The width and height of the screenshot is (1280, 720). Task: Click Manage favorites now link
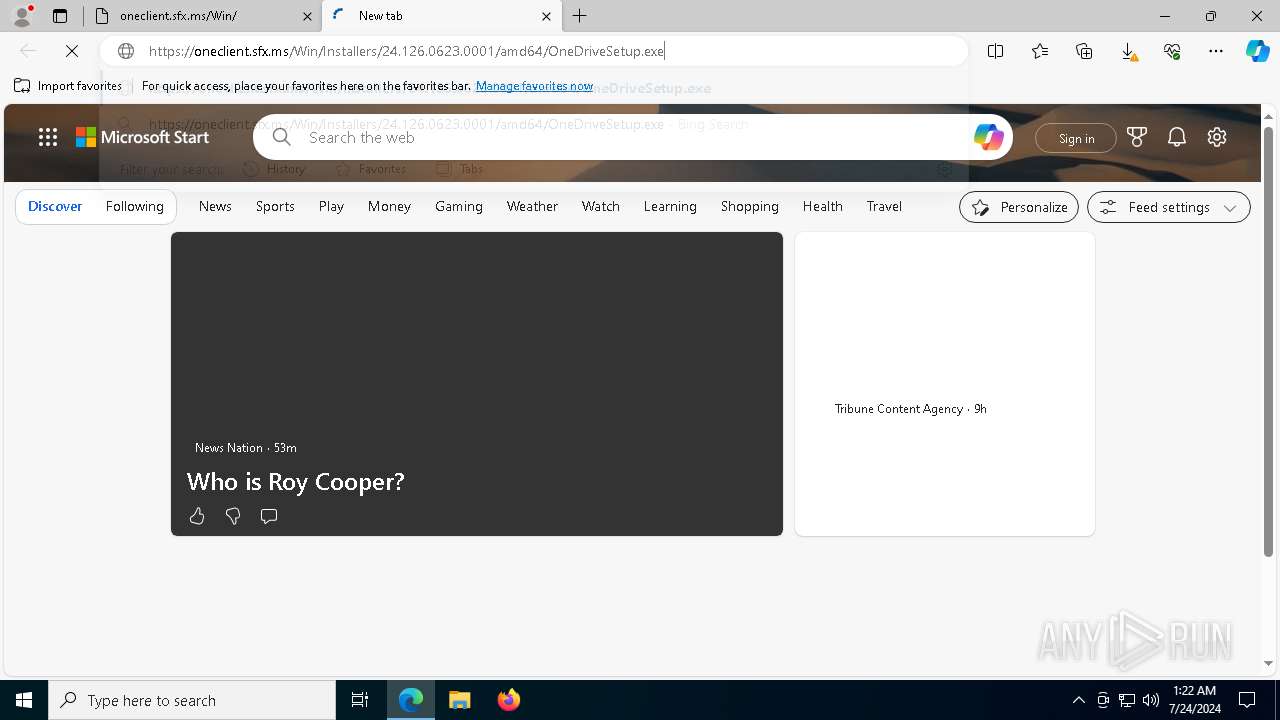click(x=534, y=86)
